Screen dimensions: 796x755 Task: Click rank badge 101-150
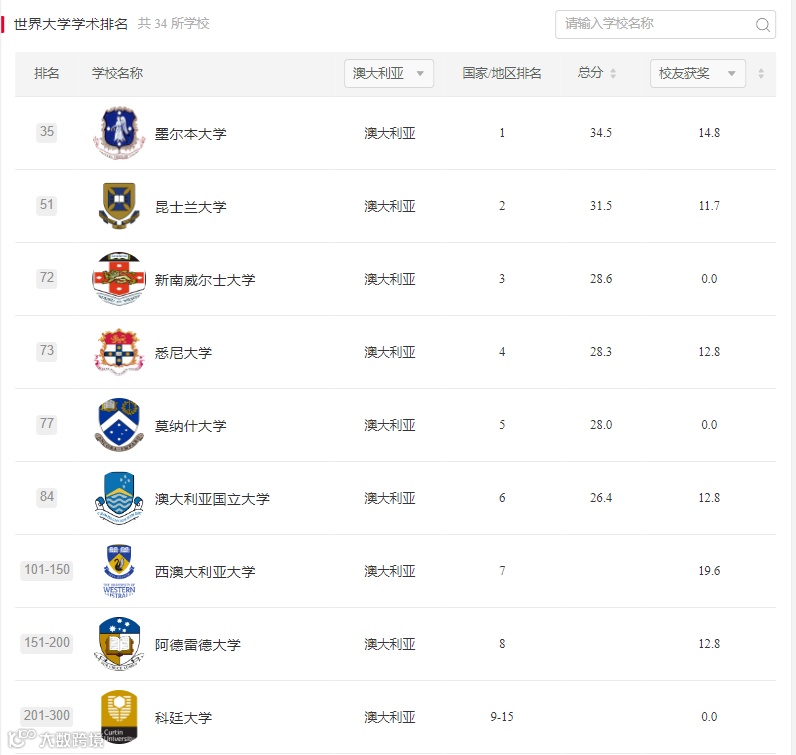47,570
